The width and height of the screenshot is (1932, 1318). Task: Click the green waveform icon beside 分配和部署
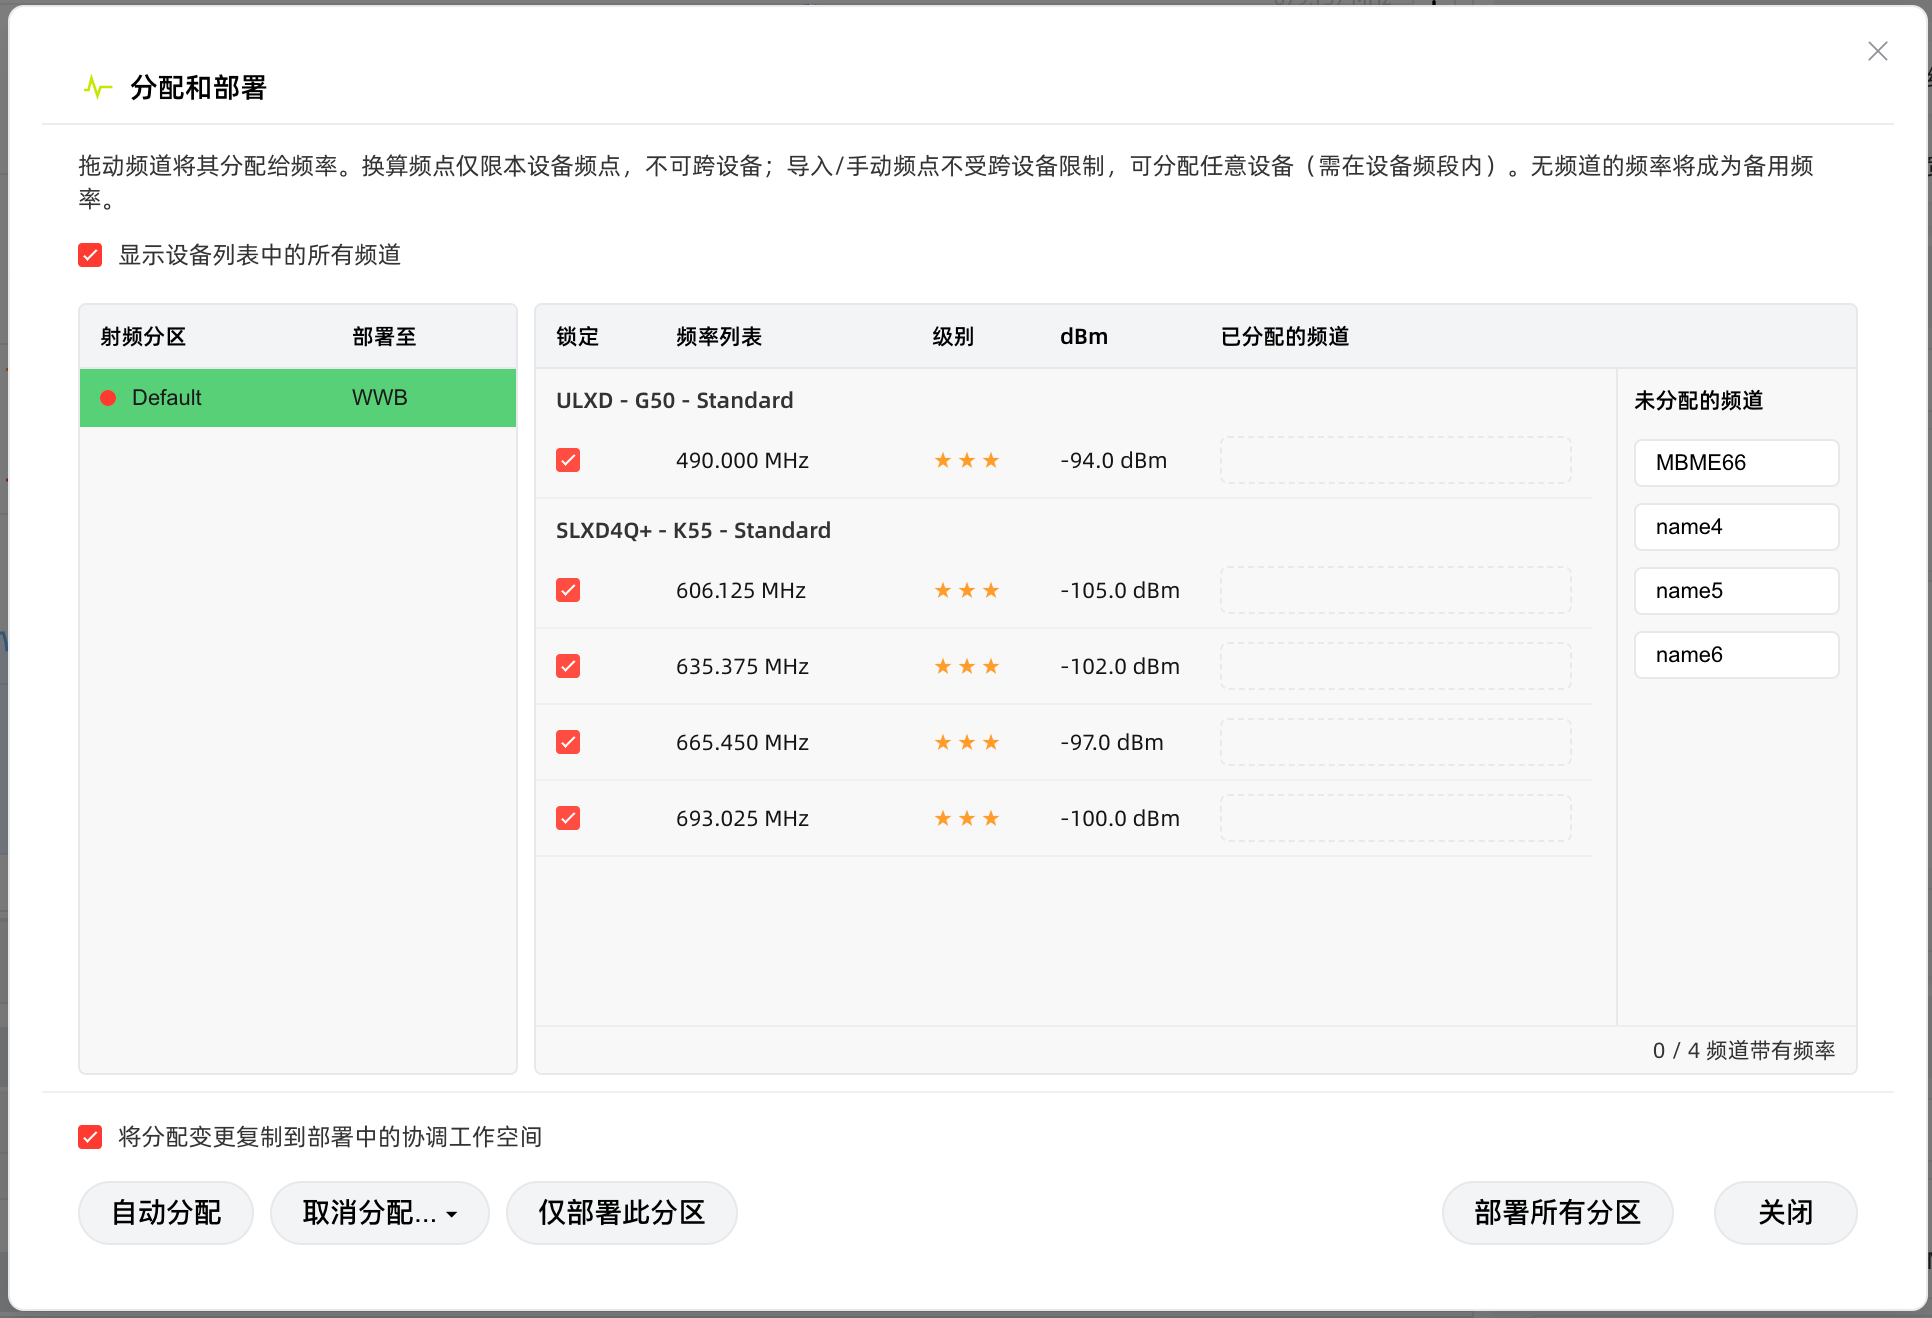(x=97, y=88)
